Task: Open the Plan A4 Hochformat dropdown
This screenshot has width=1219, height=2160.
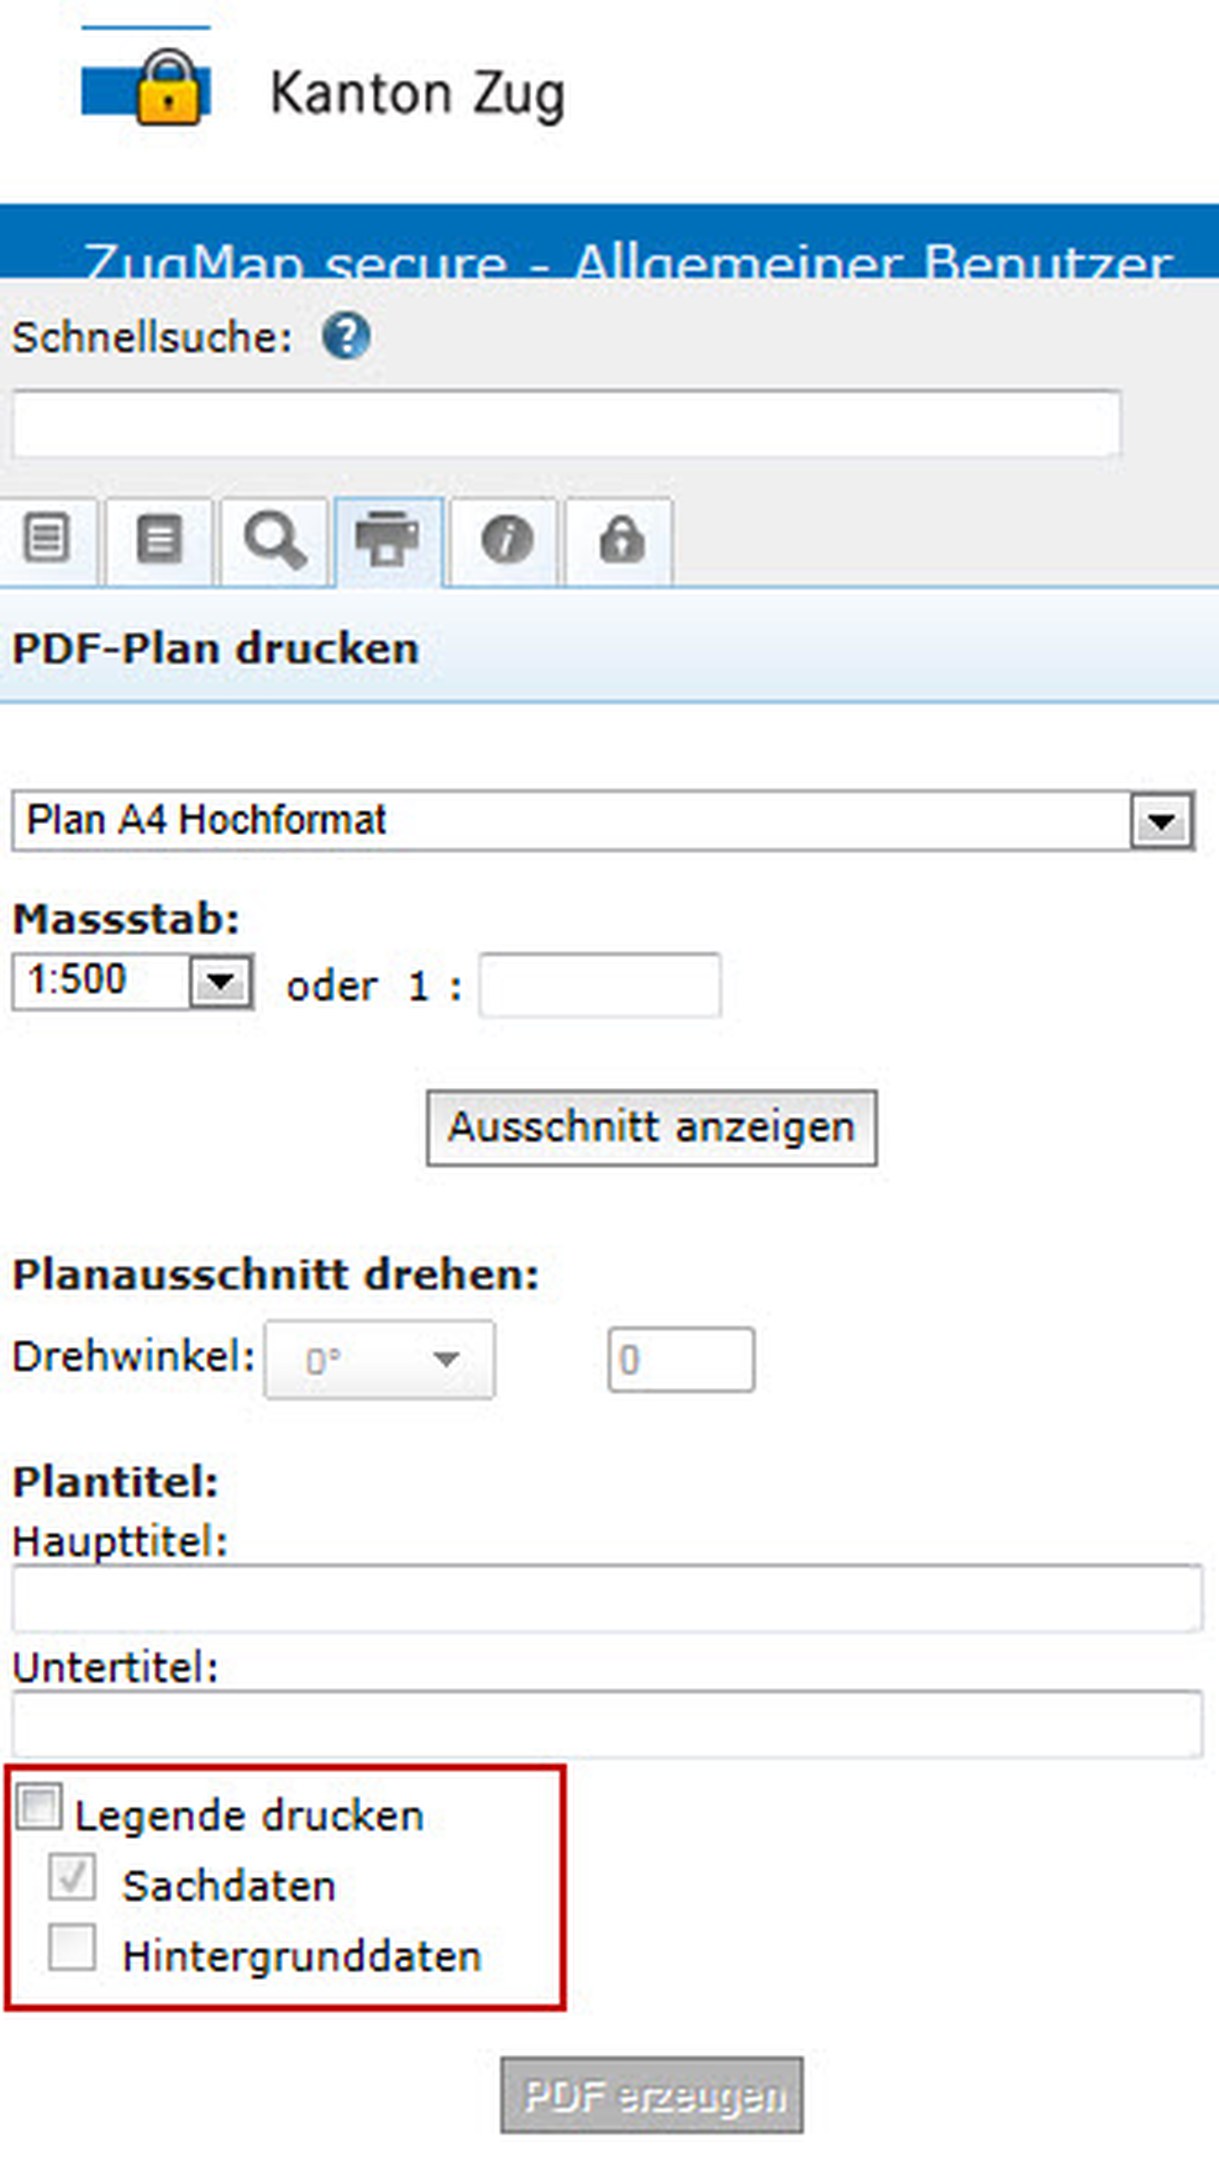Action: (x=1161, y=822)
